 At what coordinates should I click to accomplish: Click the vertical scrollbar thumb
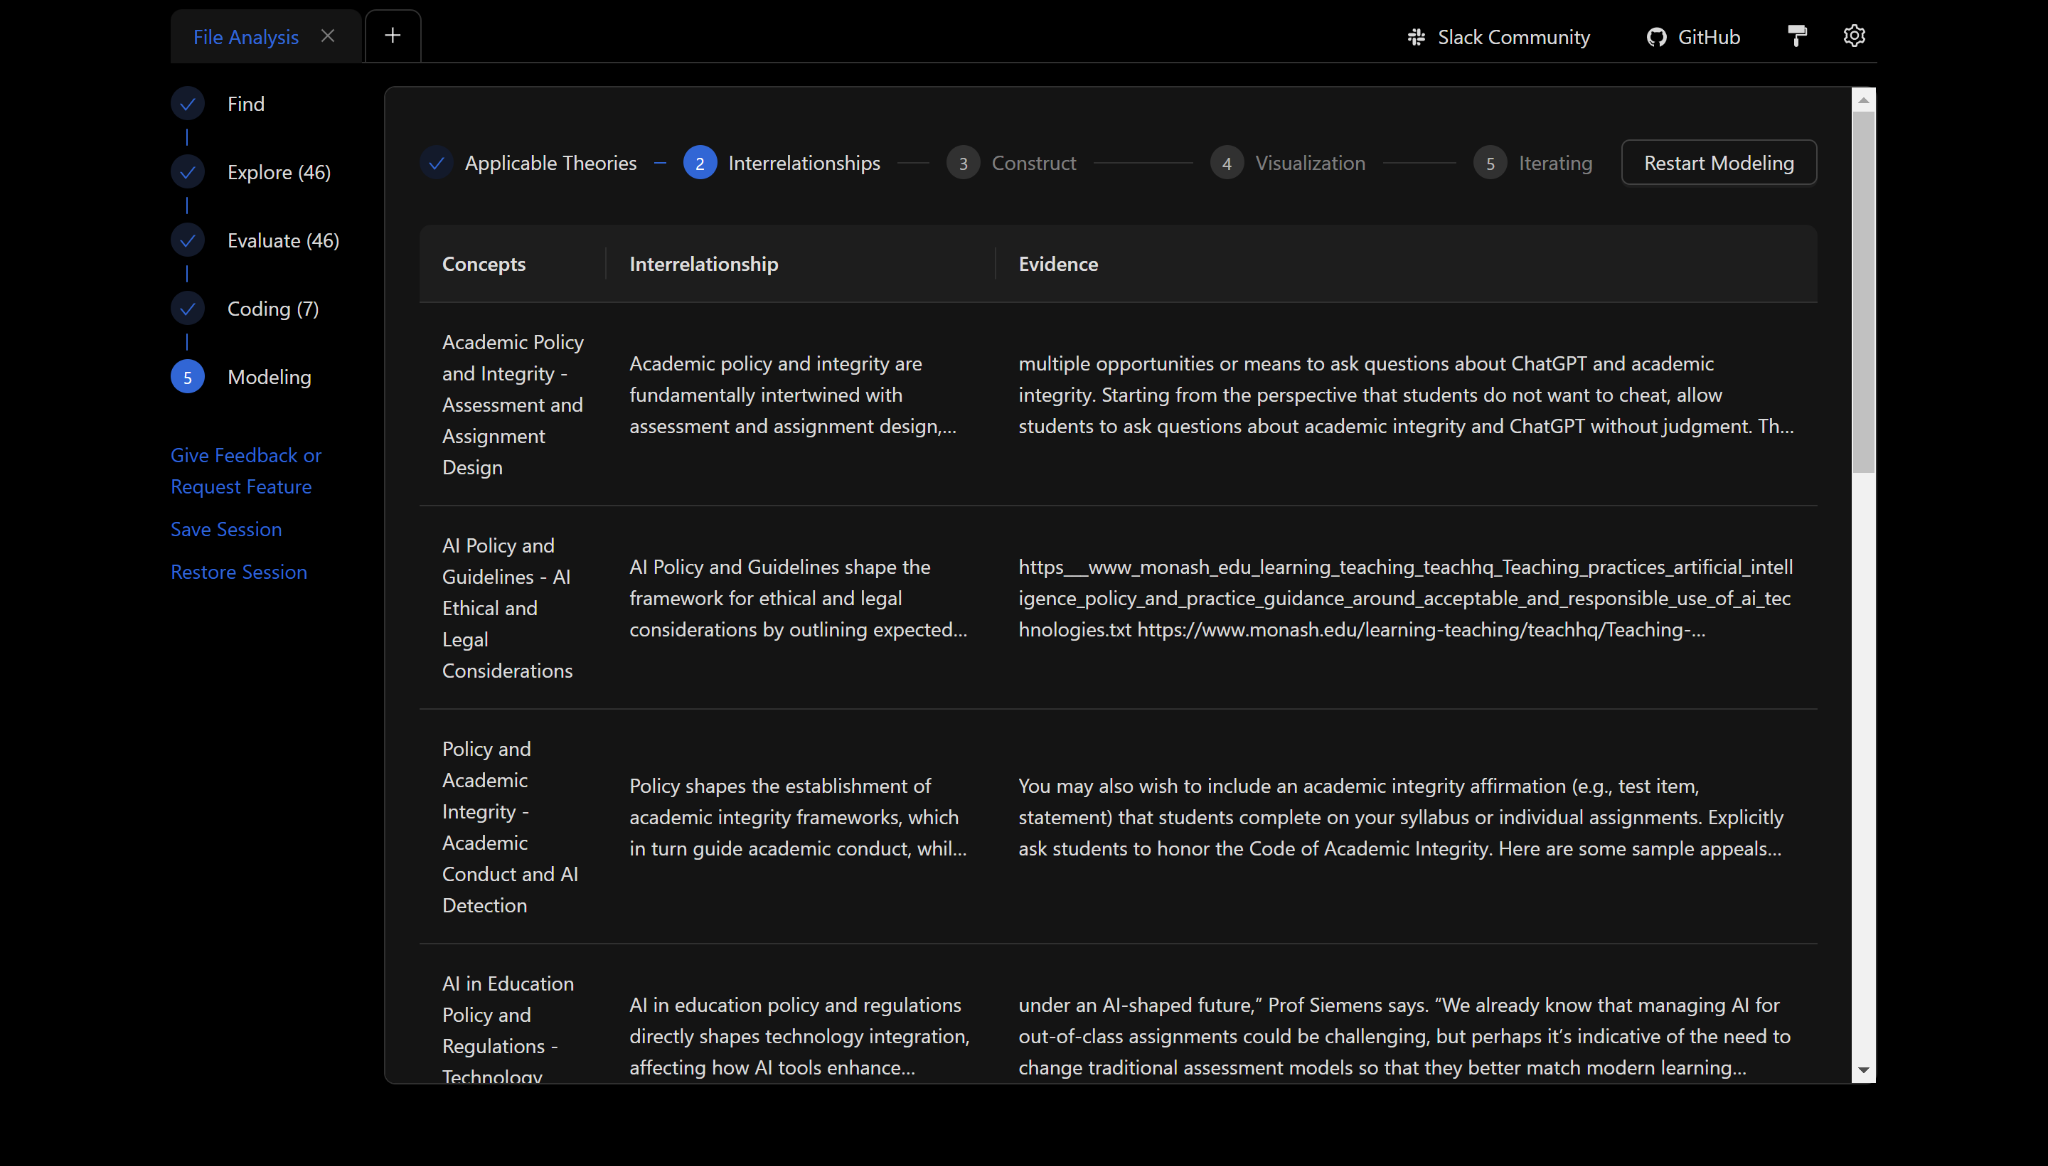(x=1863, y=292)
